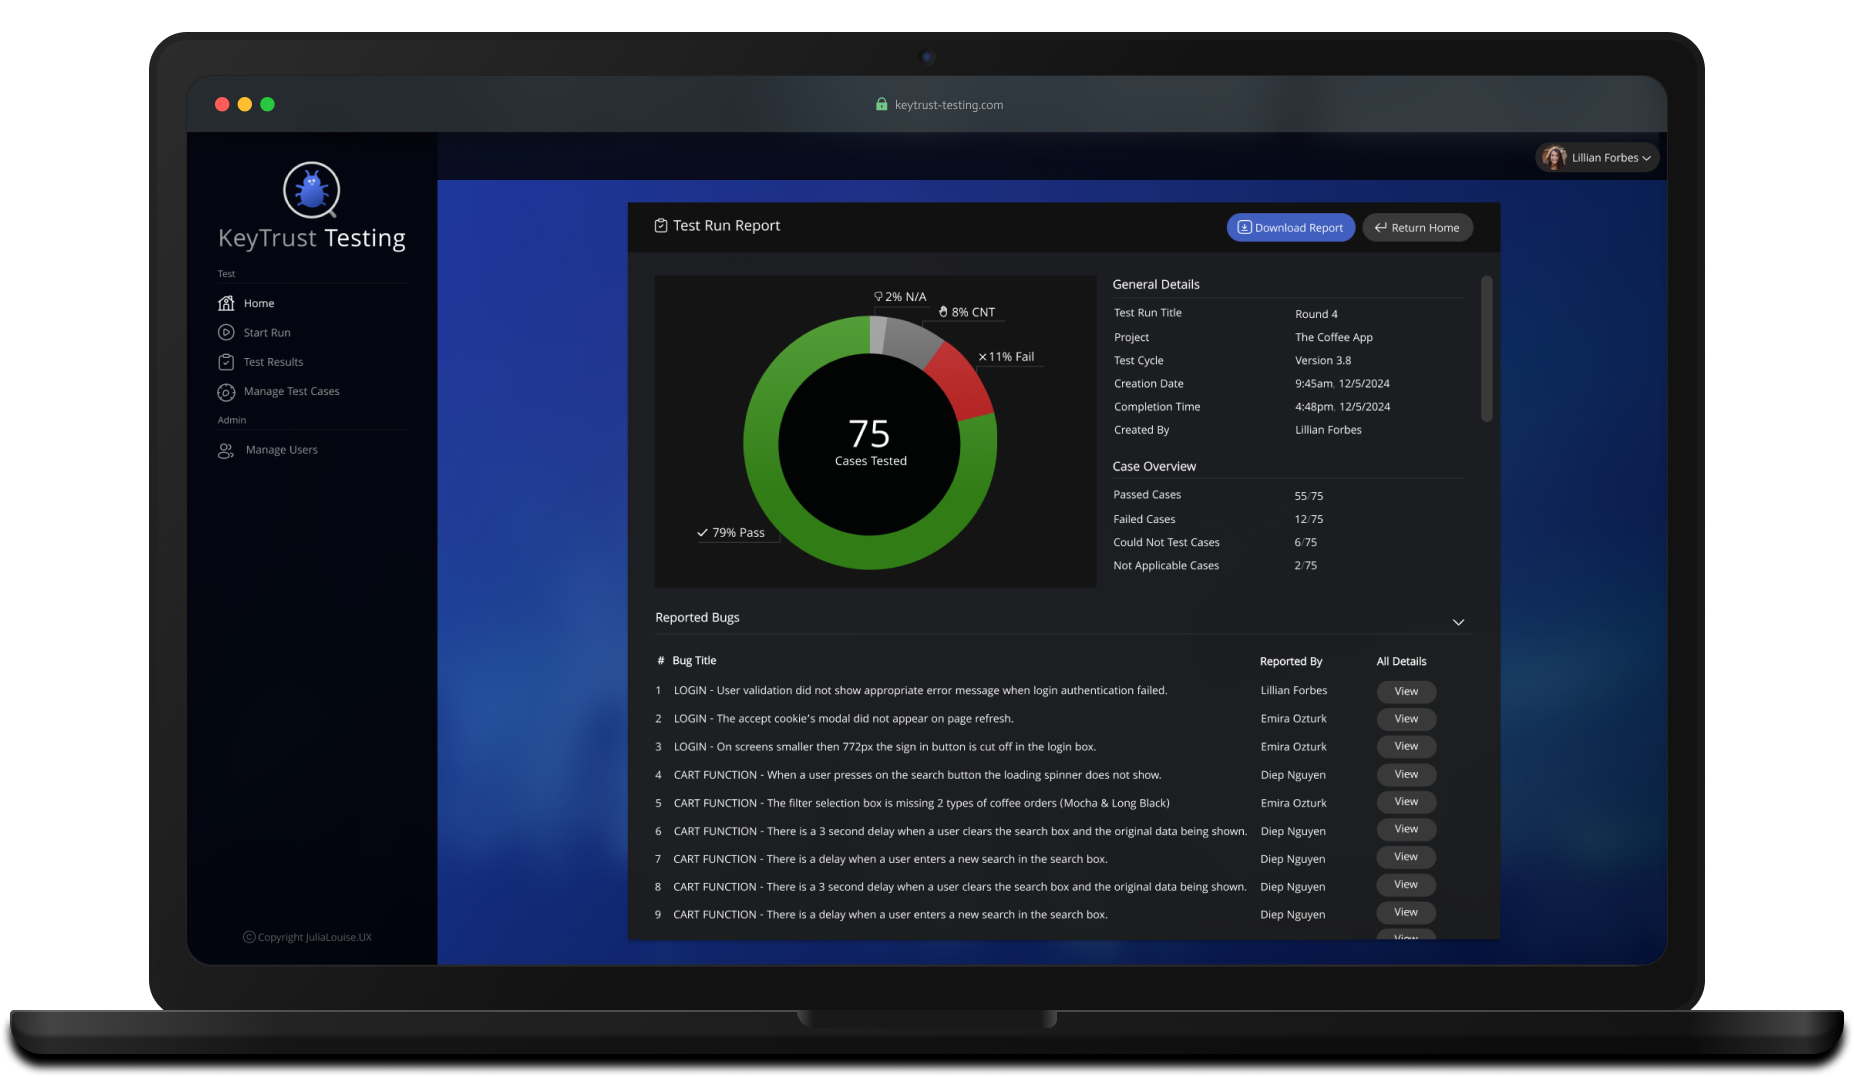Open Test Results via its clipboard icon

[x=226, y=362]
